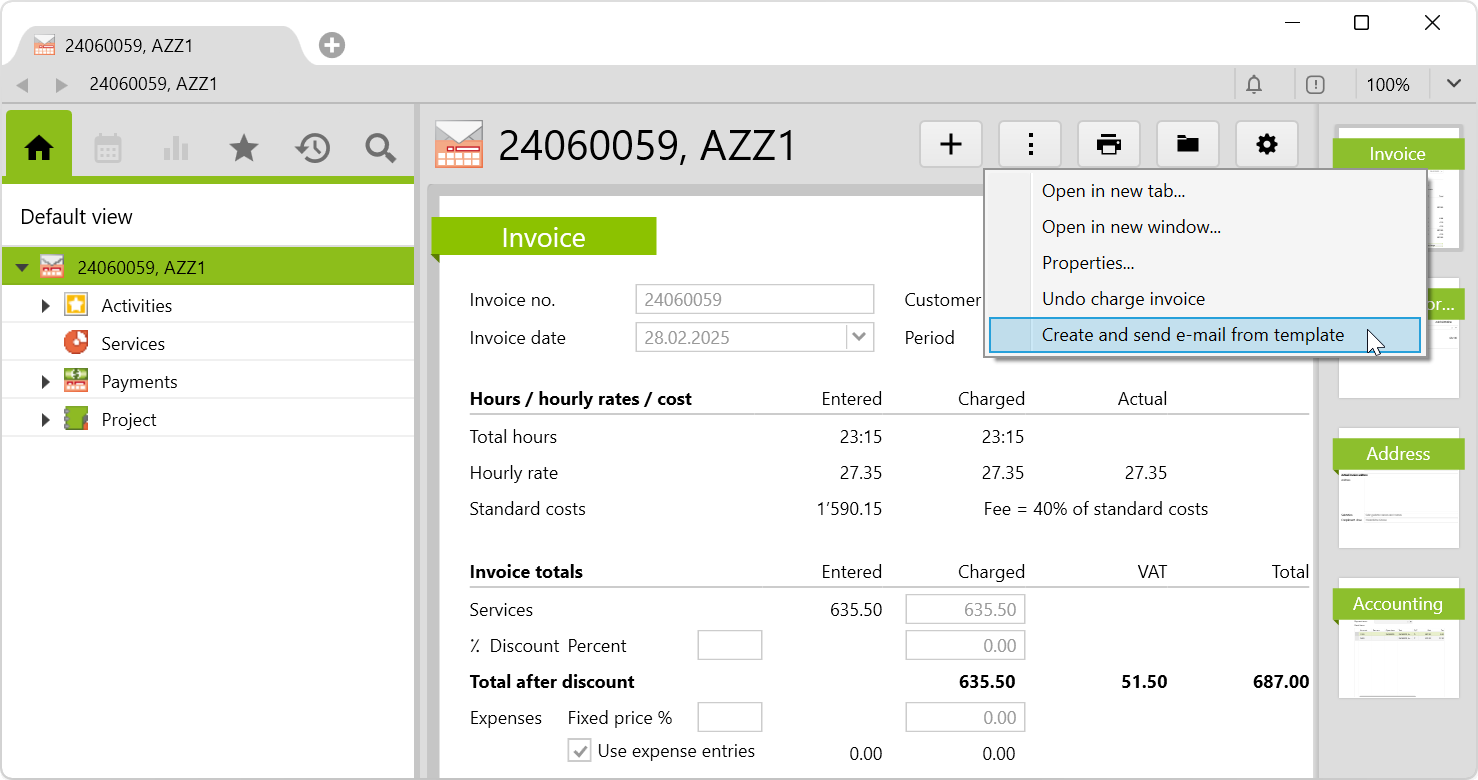The width and height of the screenshot is (1478, 780).
Task: Click the Discount Percent input field
Action: pyautogui.click(x=729, y=646)
